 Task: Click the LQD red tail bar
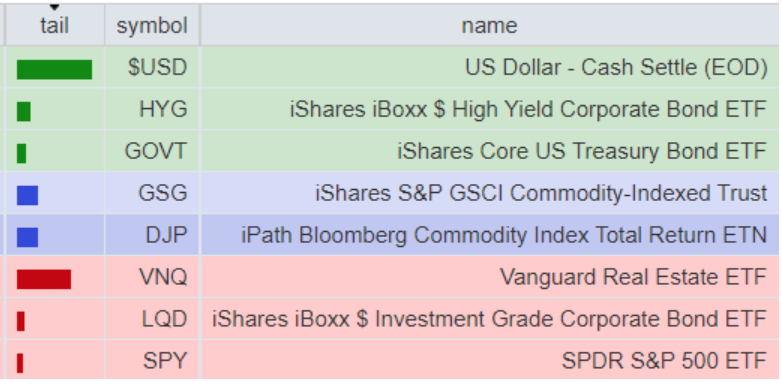20,321
